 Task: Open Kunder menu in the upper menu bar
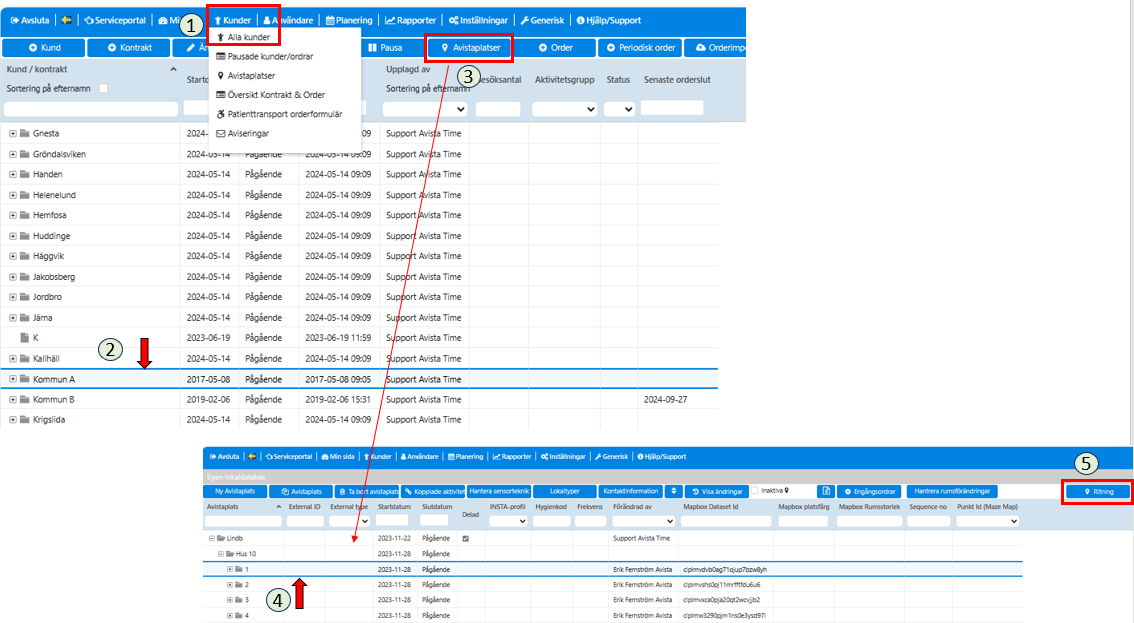(x=232, y=20)
